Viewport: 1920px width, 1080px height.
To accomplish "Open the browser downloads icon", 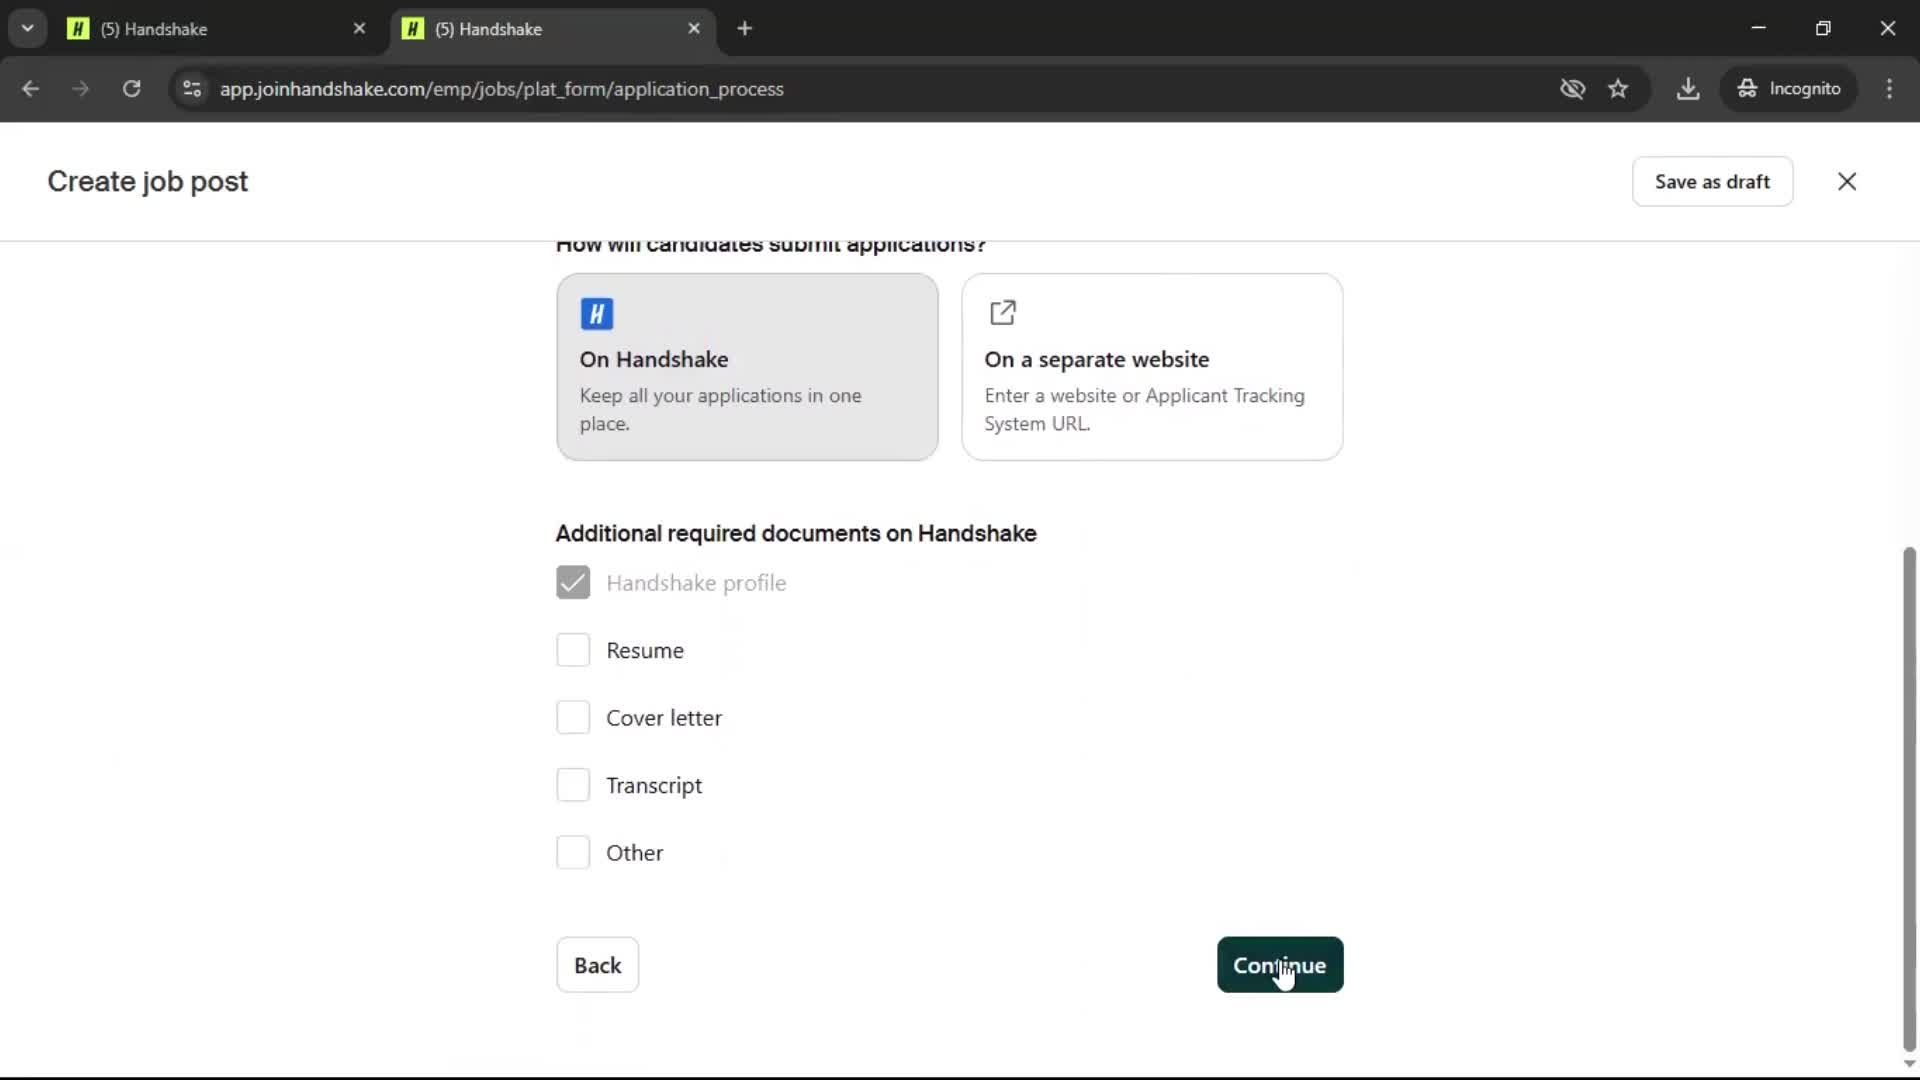I will coord(1688,89).
